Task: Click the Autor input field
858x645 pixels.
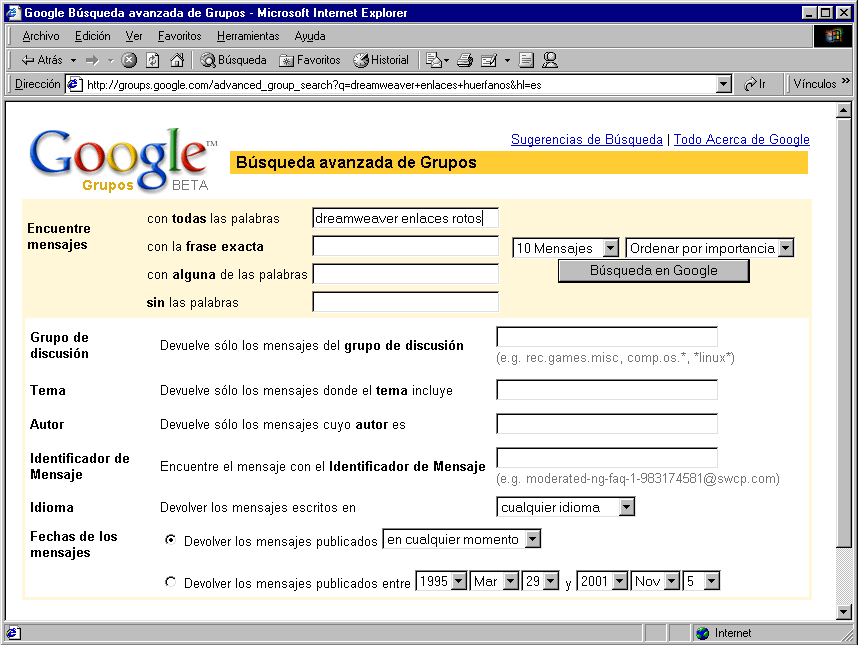Action: coord(607,424)
